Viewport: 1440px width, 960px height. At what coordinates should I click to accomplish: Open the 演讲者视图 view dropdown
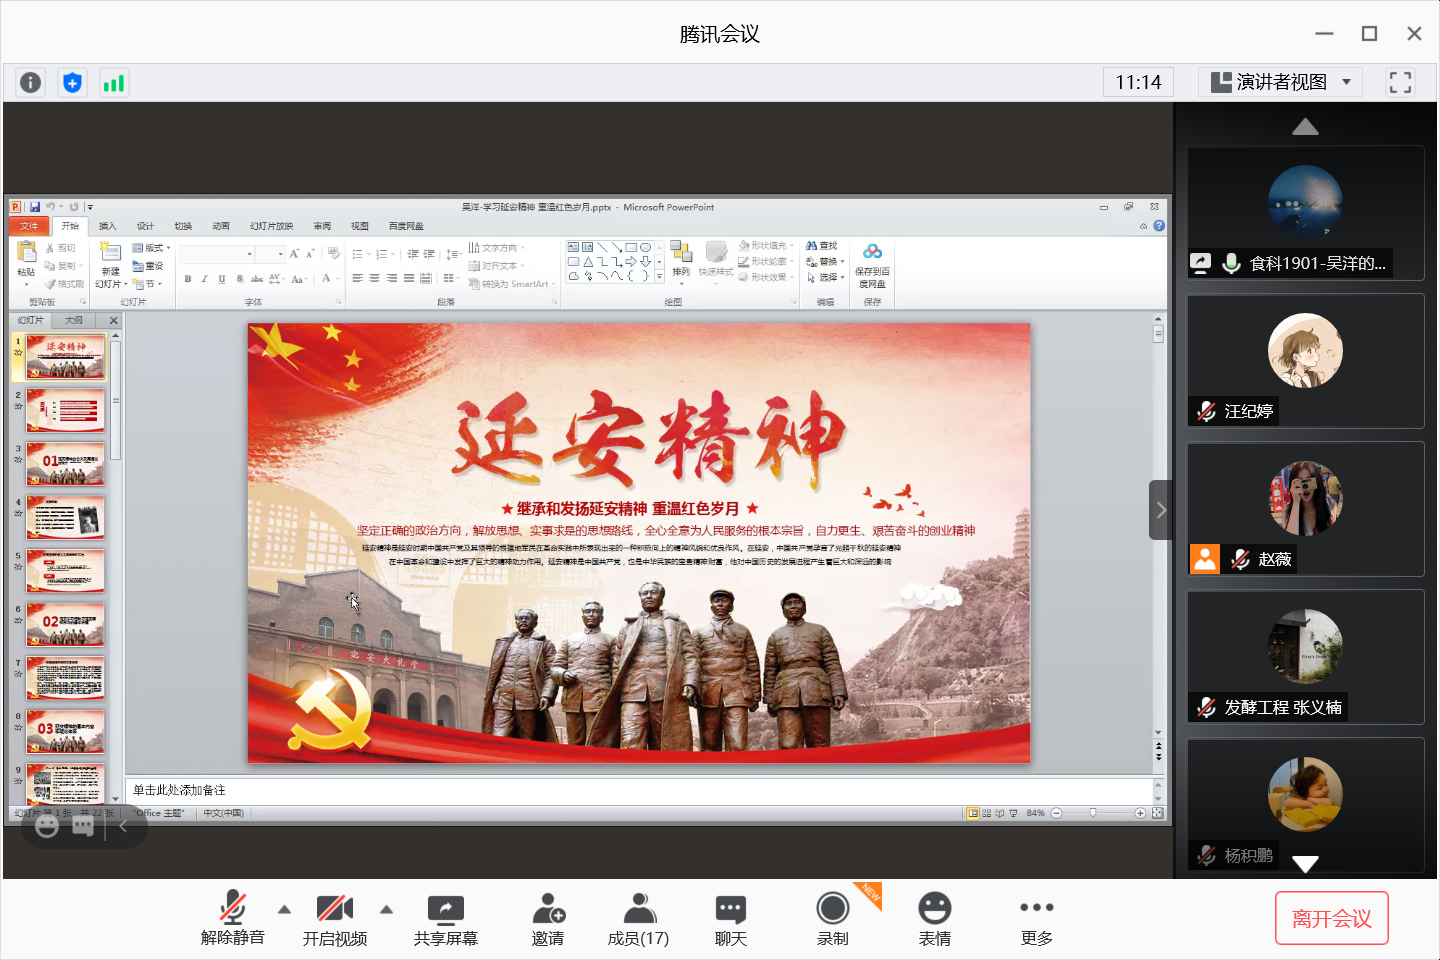tap(1280, 82)
